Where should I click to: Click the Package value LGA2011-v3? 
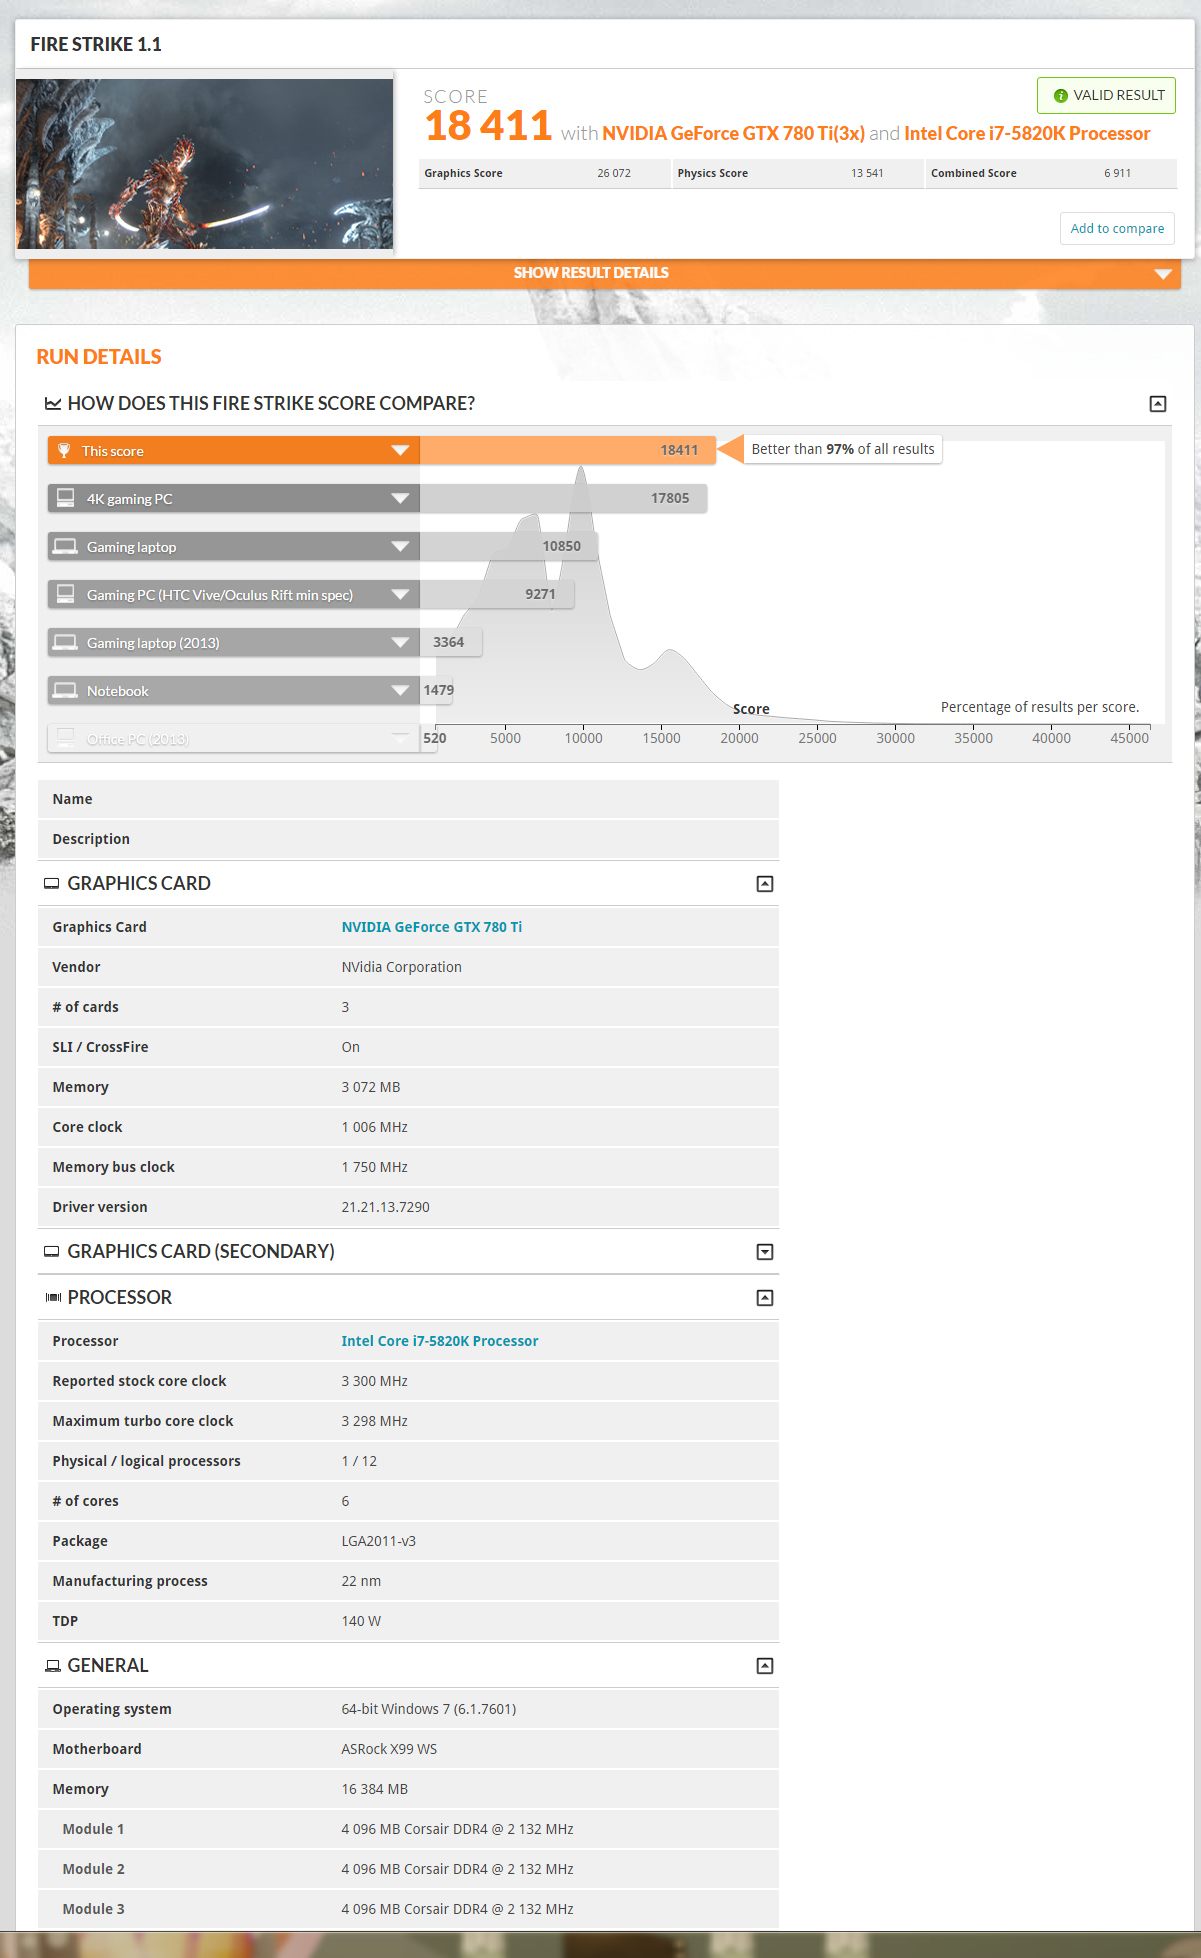(x=379, y=1541)
